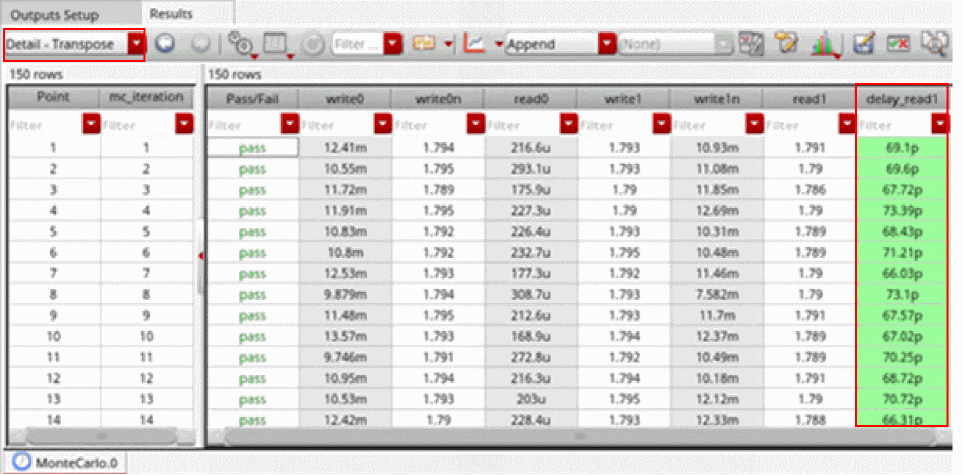963x475 pixels.
Task: Click the magnifier search icon at toolbar end
Action: click(x=935, y=44)
